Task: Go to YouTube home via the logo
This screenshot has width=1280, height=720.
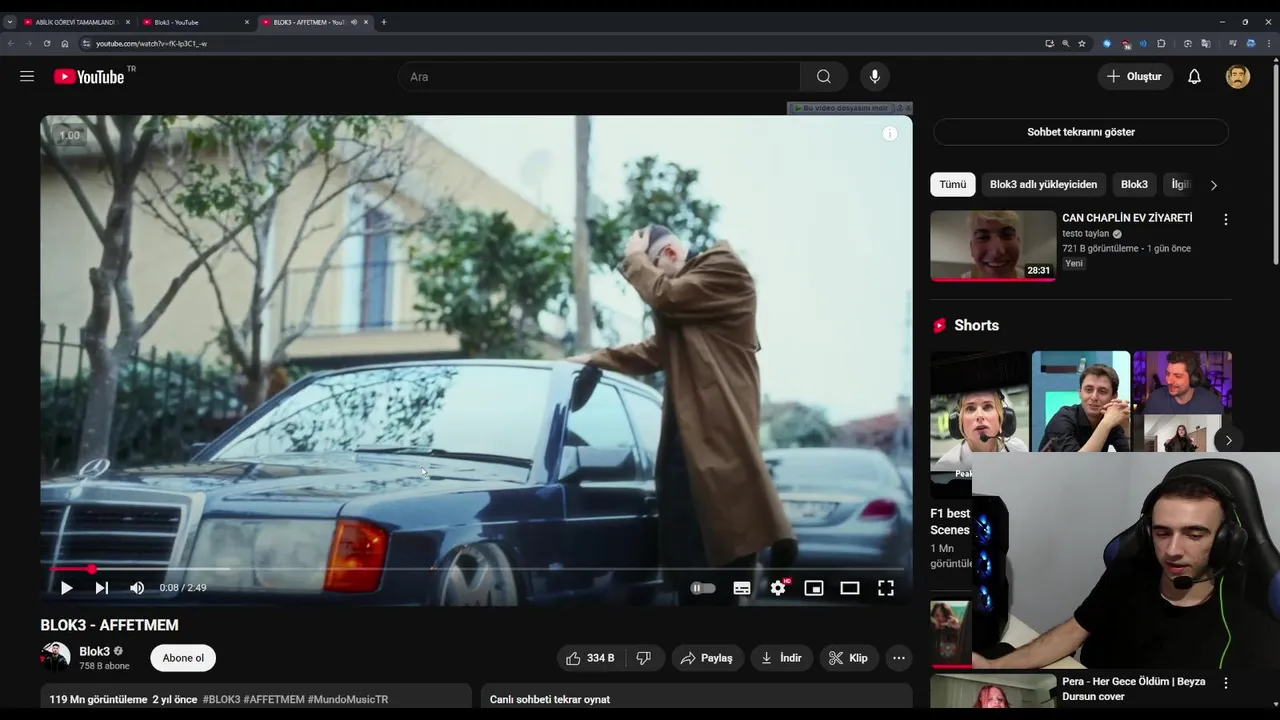Action: [89, 77]
